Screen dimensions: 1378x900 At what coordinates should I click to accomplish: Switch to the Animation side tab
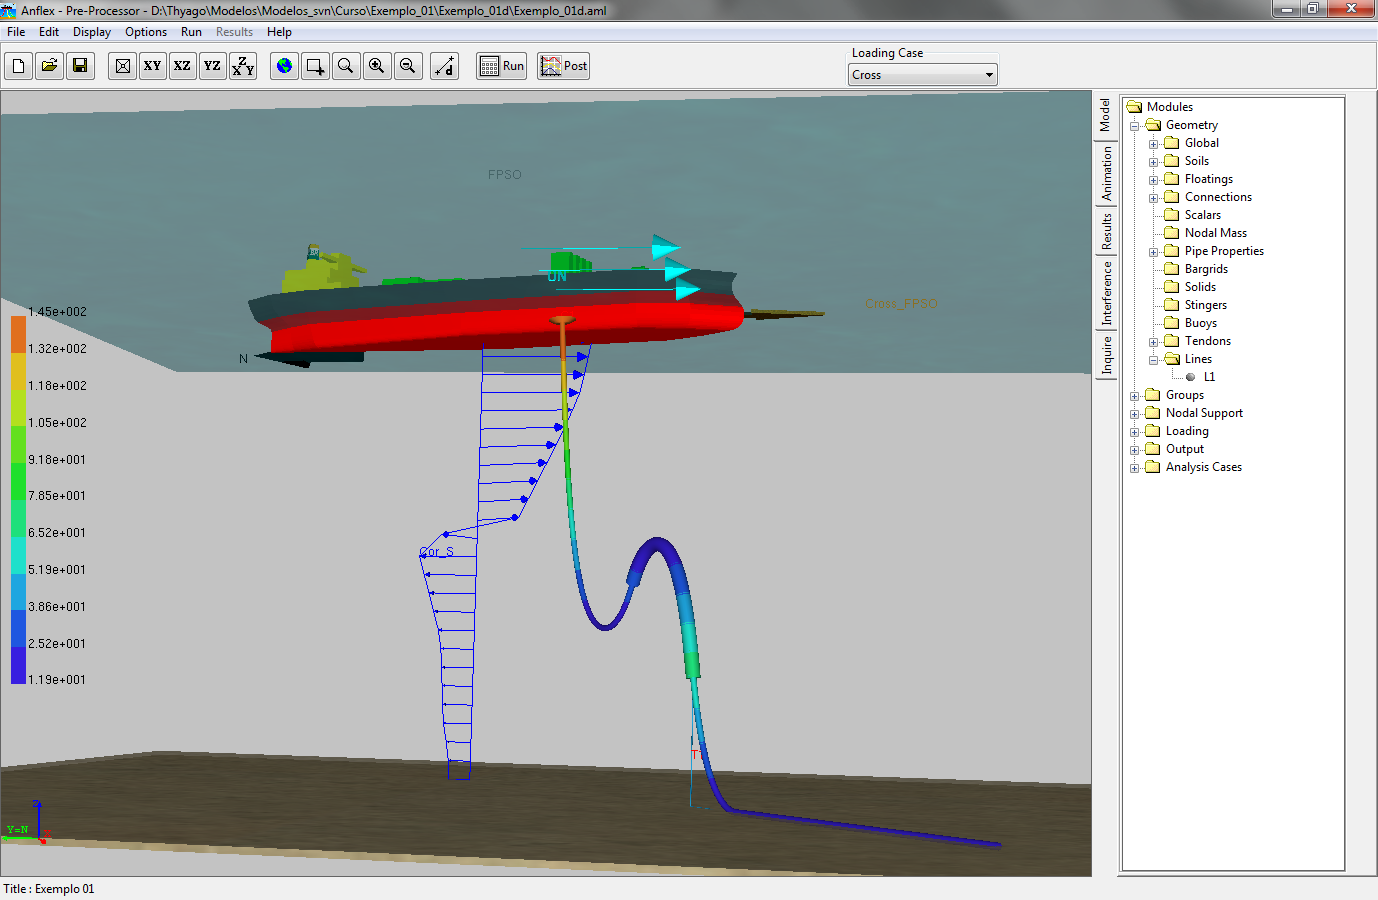tap(1106, 174)
